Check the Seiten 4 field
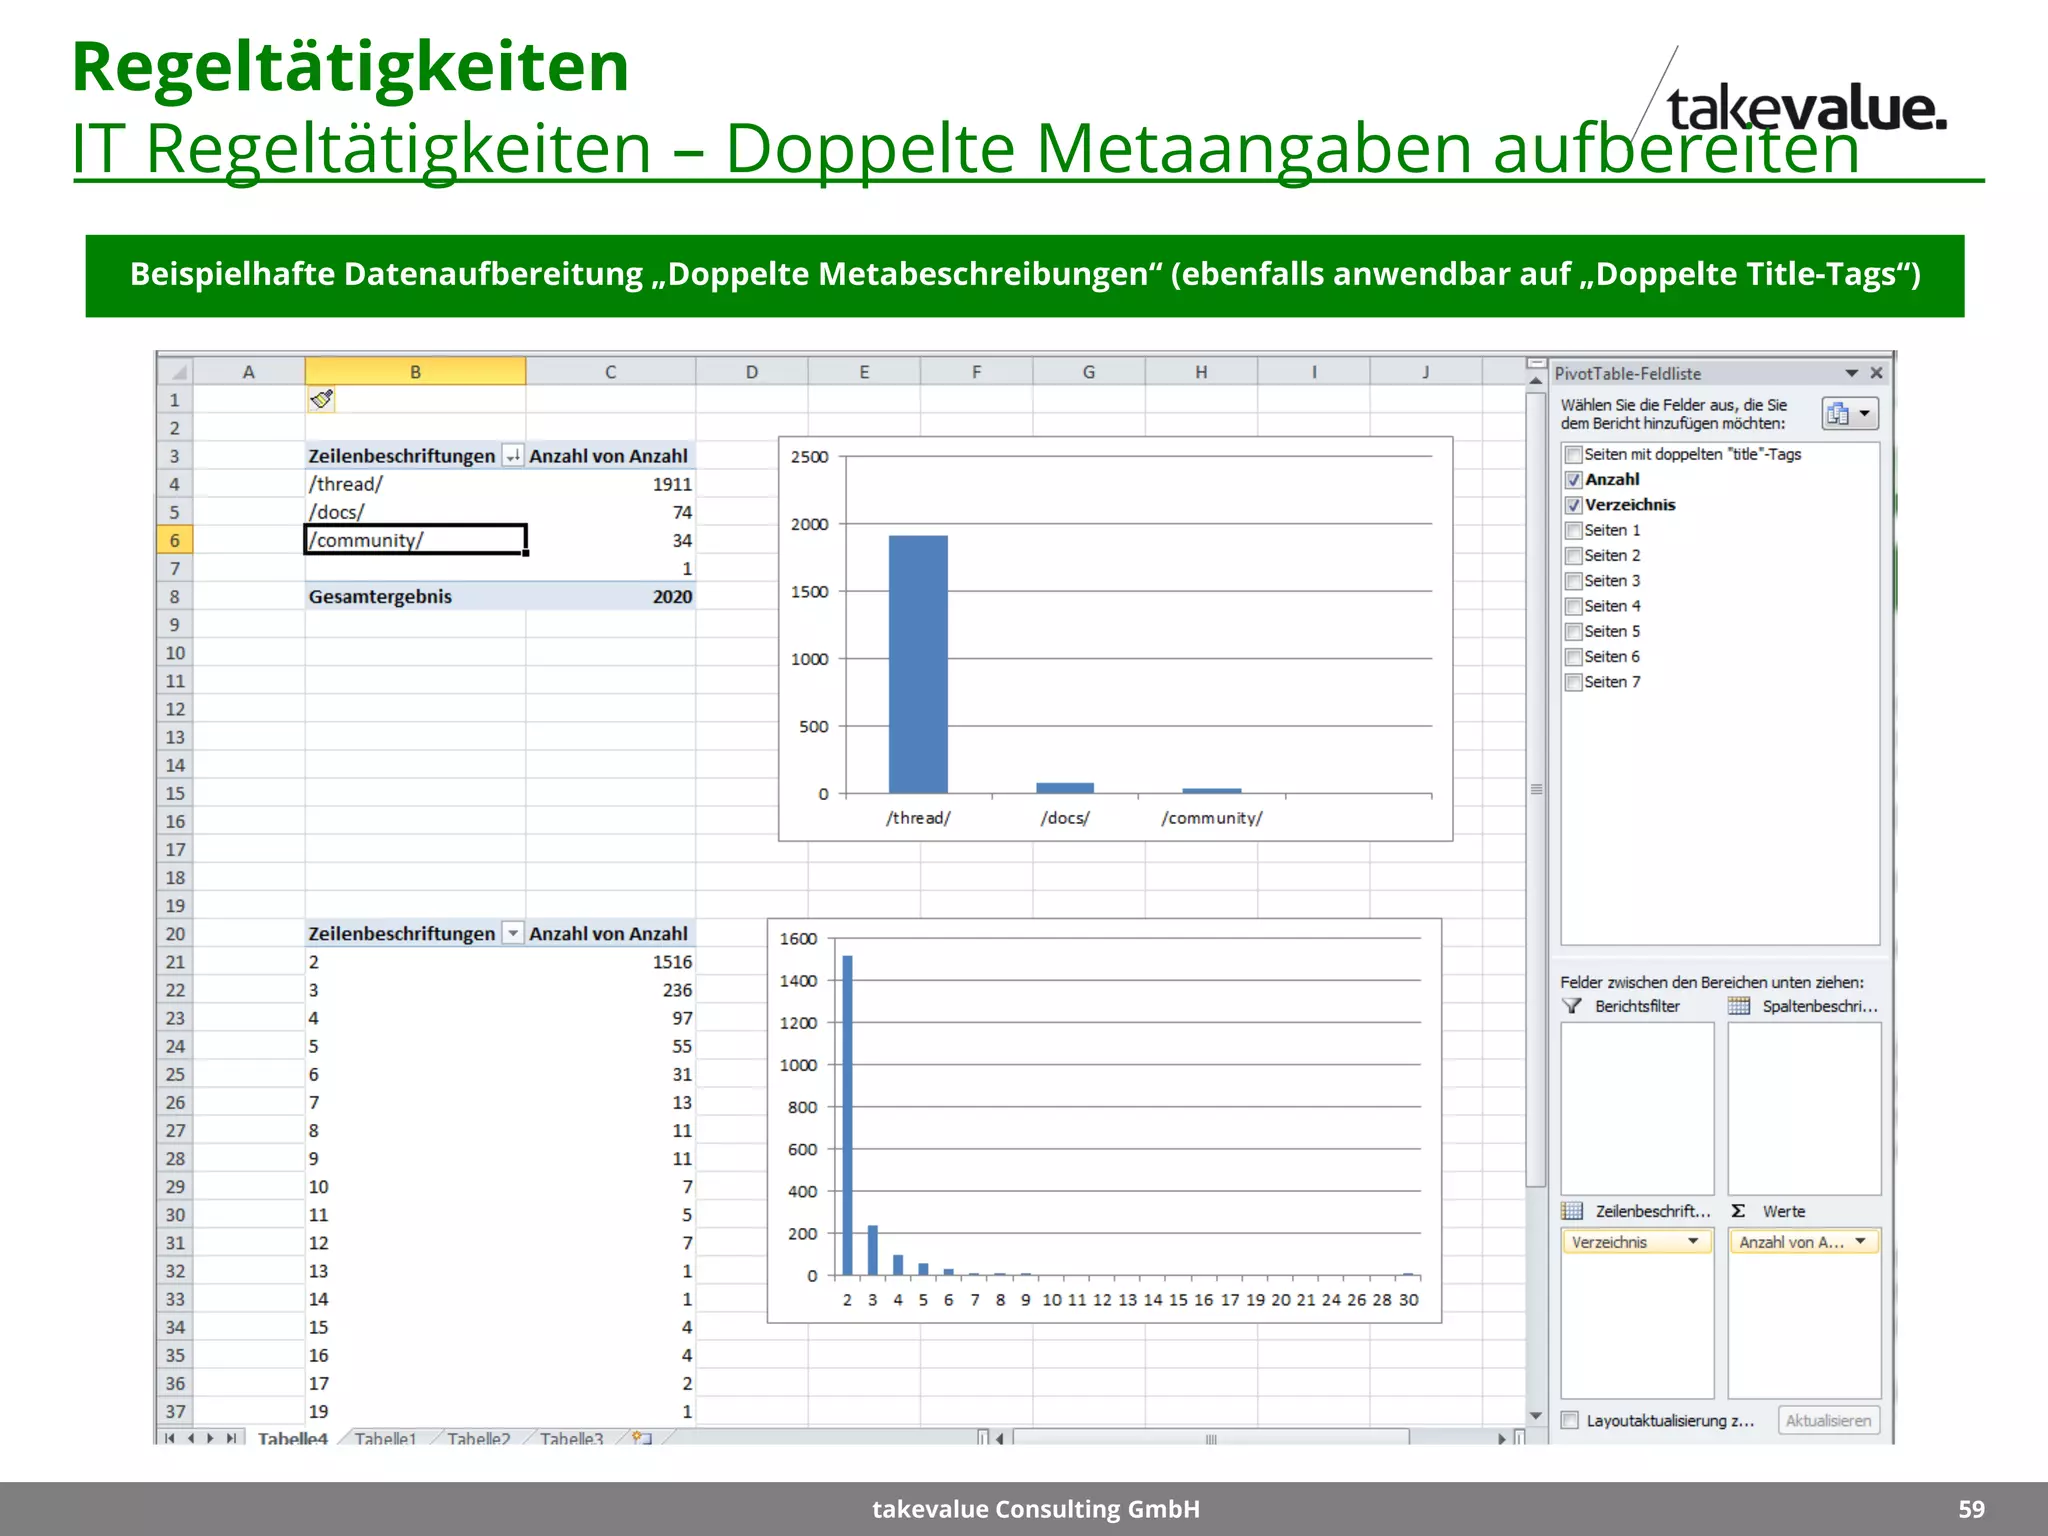 (x=1573, y=606)
